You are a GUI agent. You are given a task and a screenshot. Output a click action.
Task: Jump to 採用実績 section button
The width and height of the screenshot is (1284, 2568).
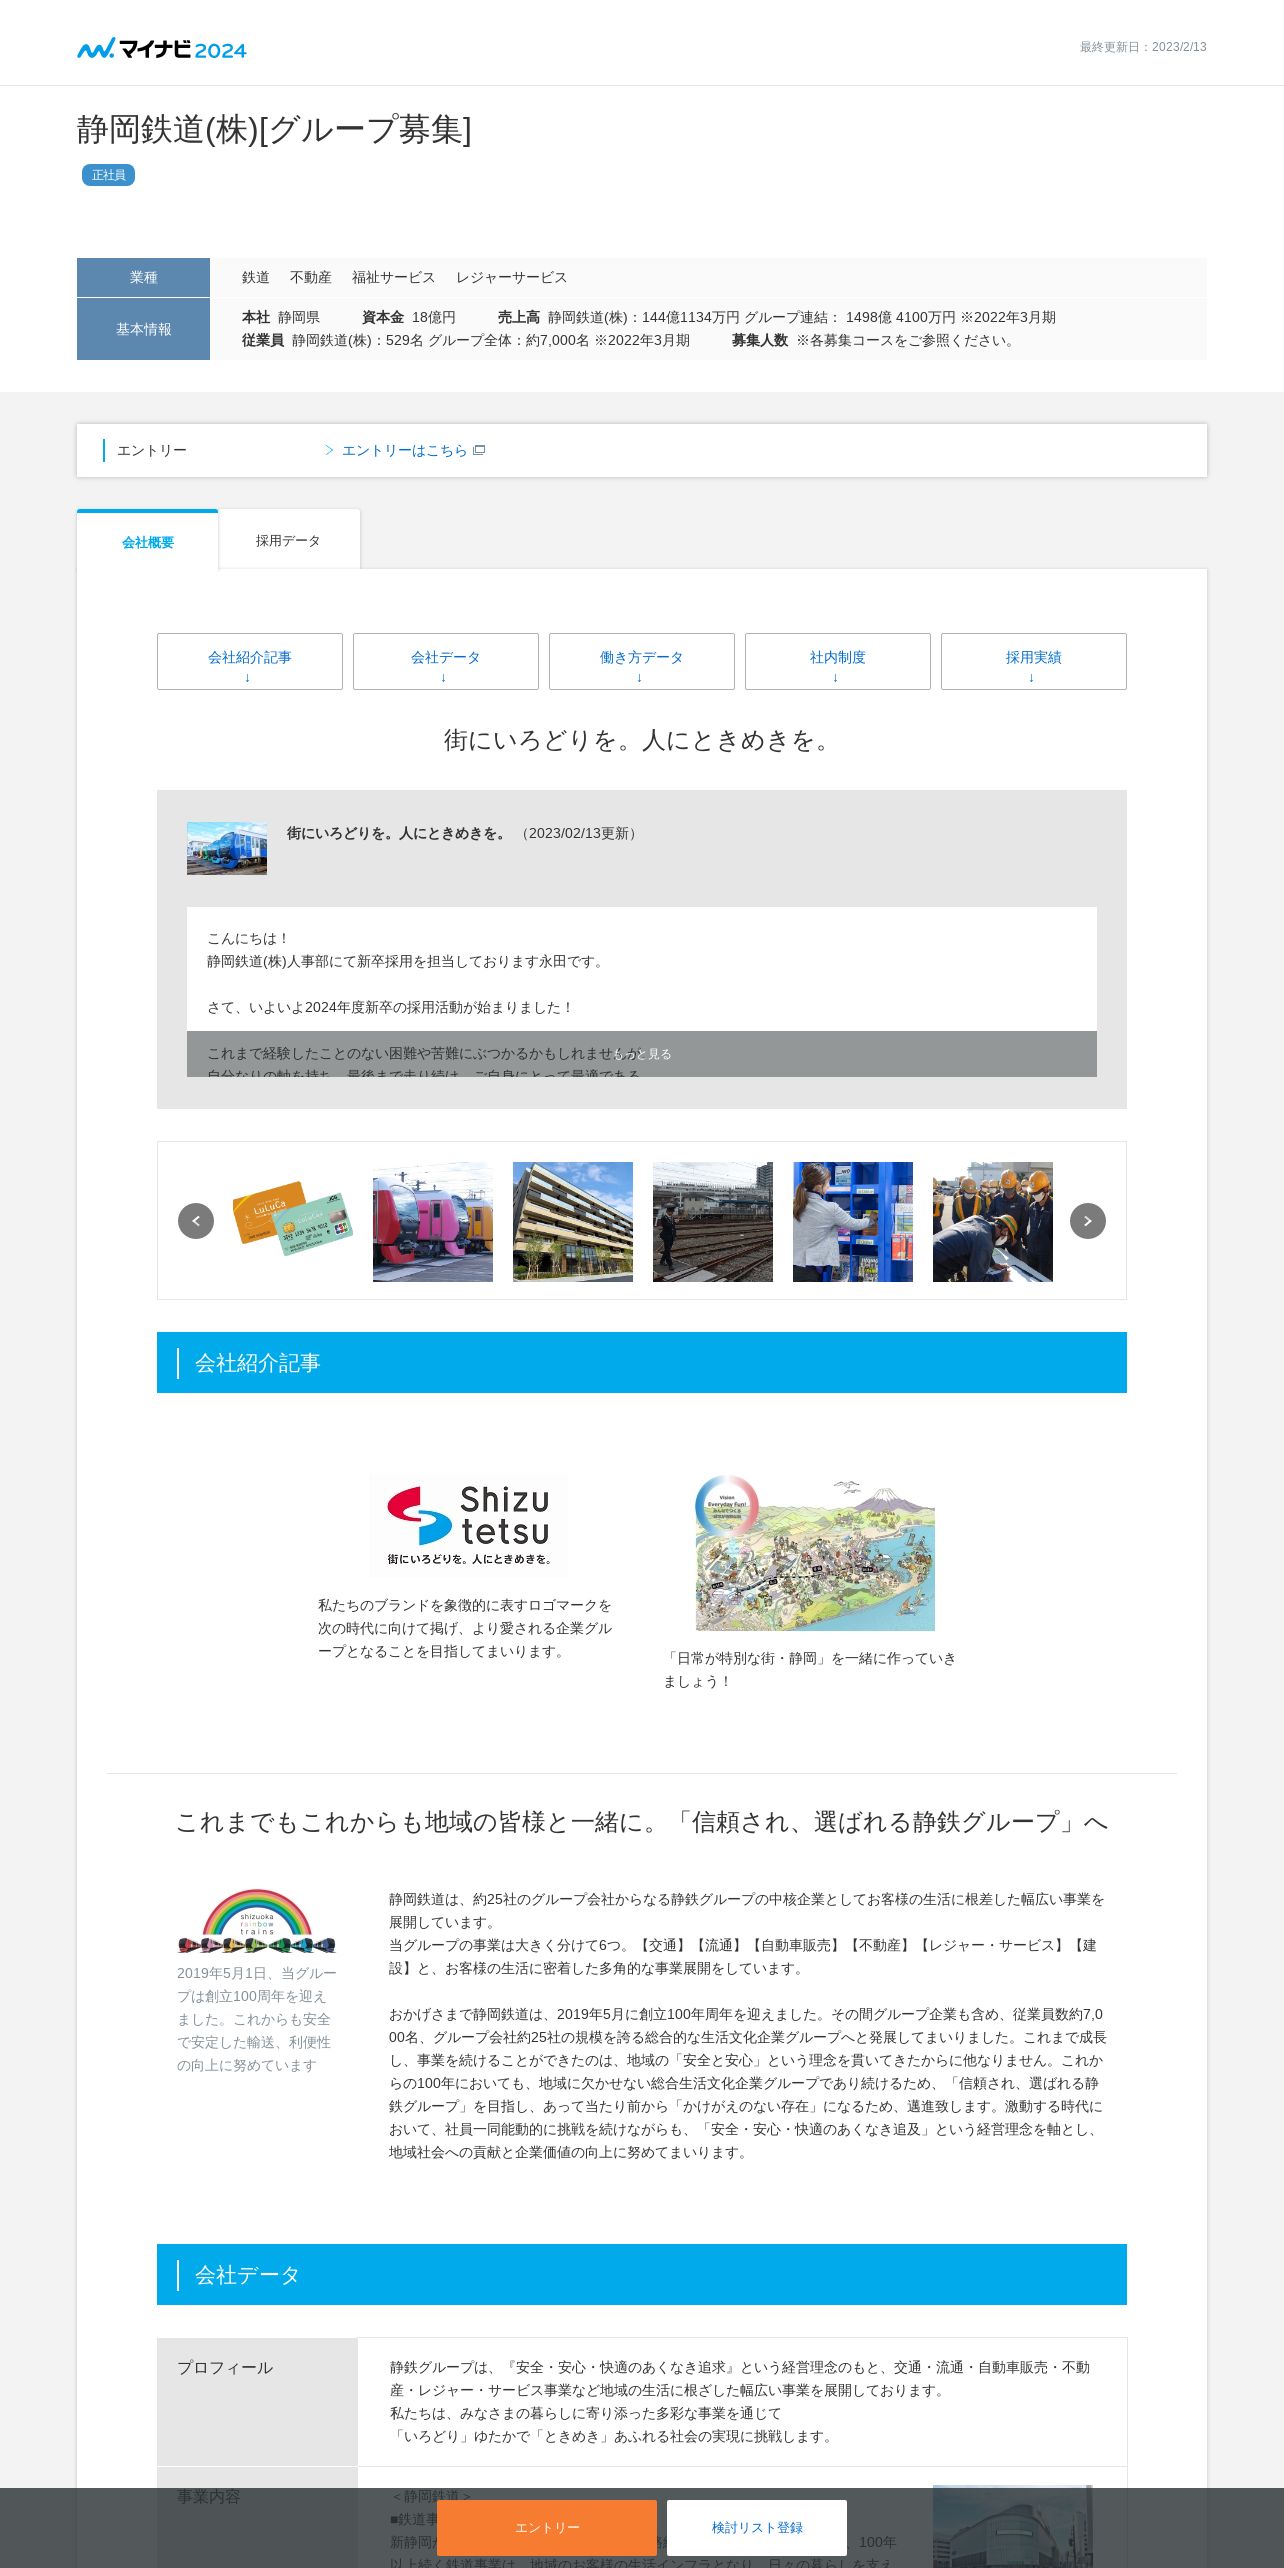pos(1034,661)
